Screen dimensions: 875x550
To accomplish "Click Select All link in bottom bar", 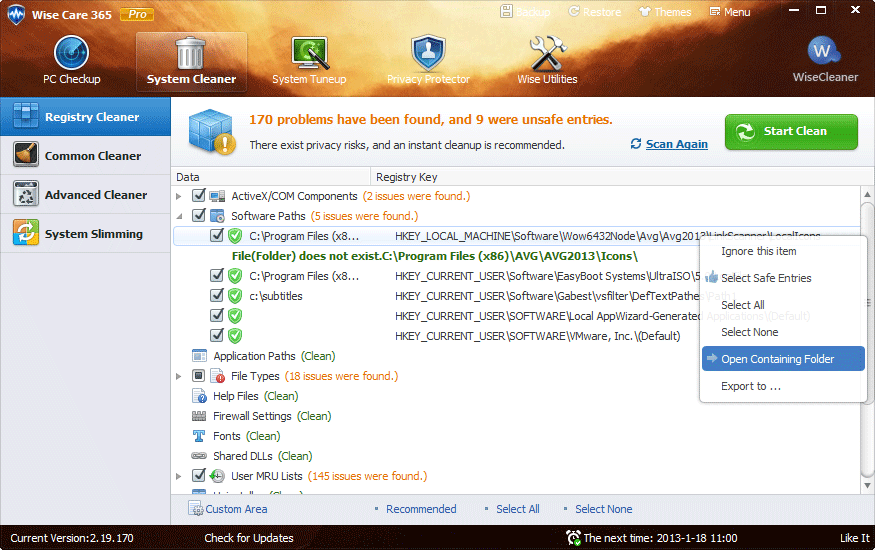I will [x=517, y=509].
